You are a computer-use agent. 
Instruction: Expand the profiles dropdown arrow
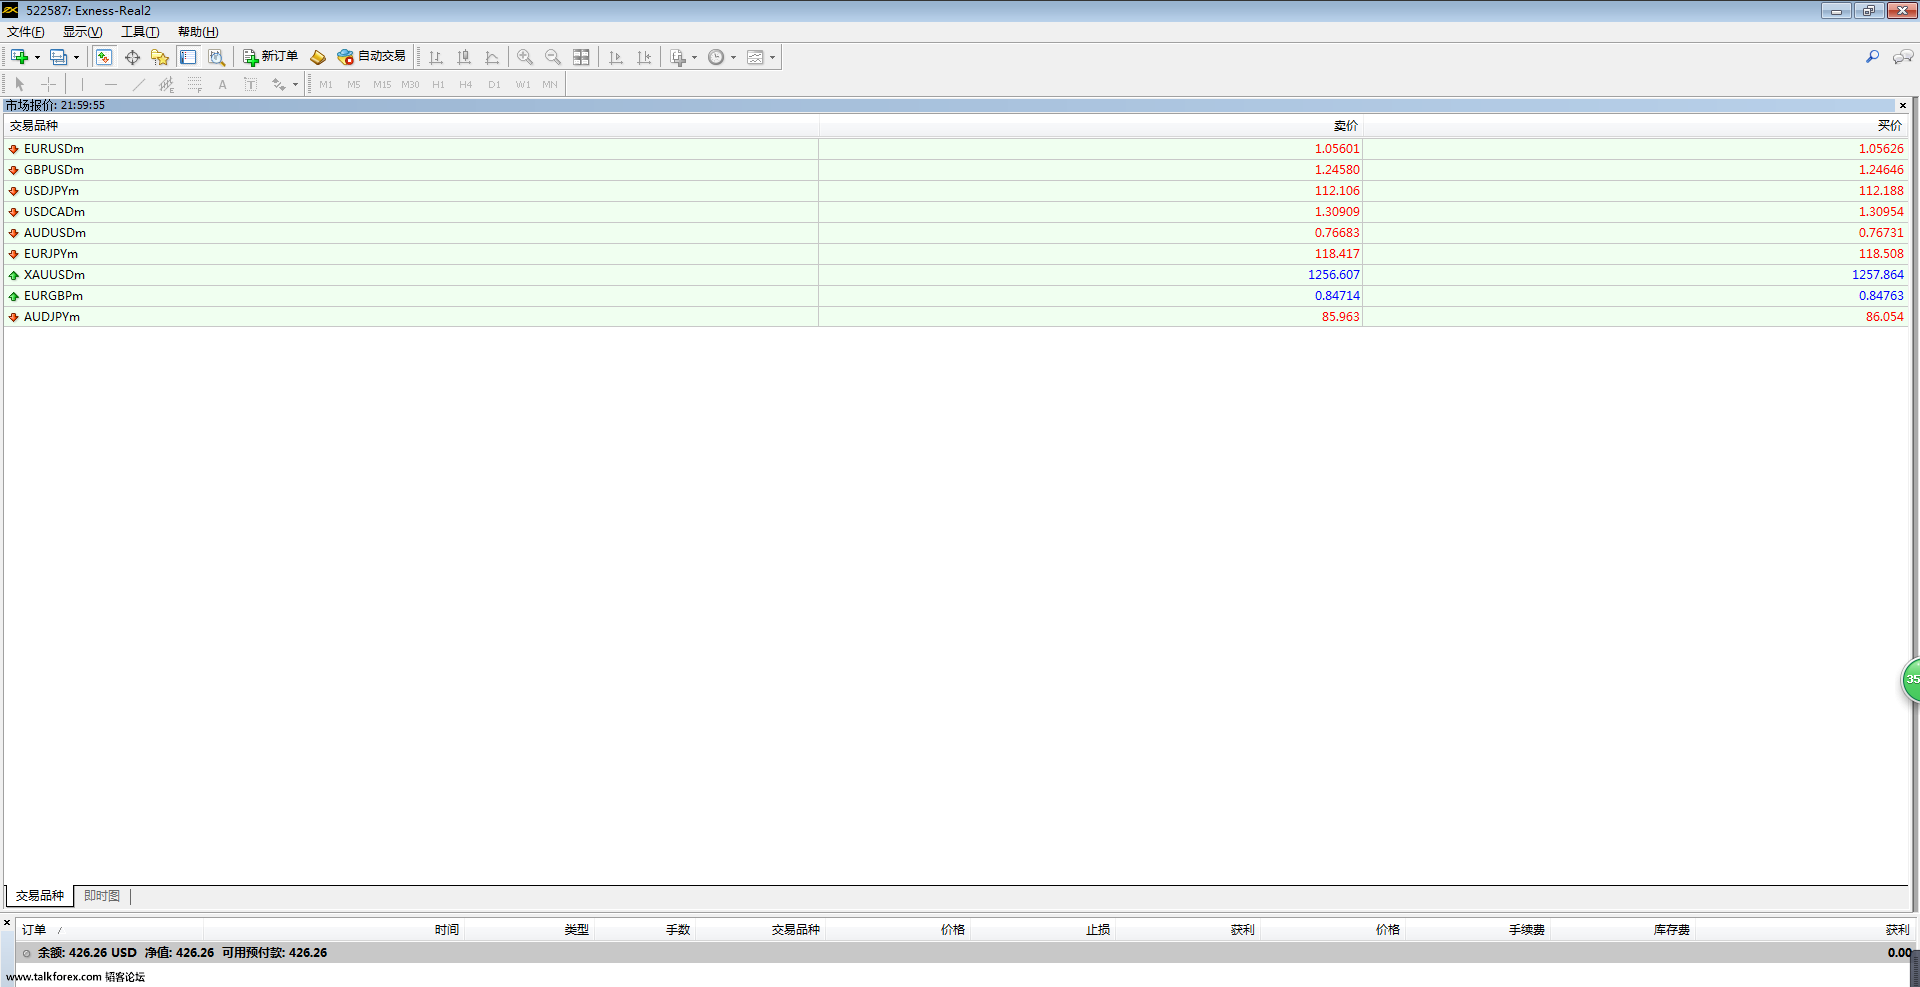click(x=76, y=57)
